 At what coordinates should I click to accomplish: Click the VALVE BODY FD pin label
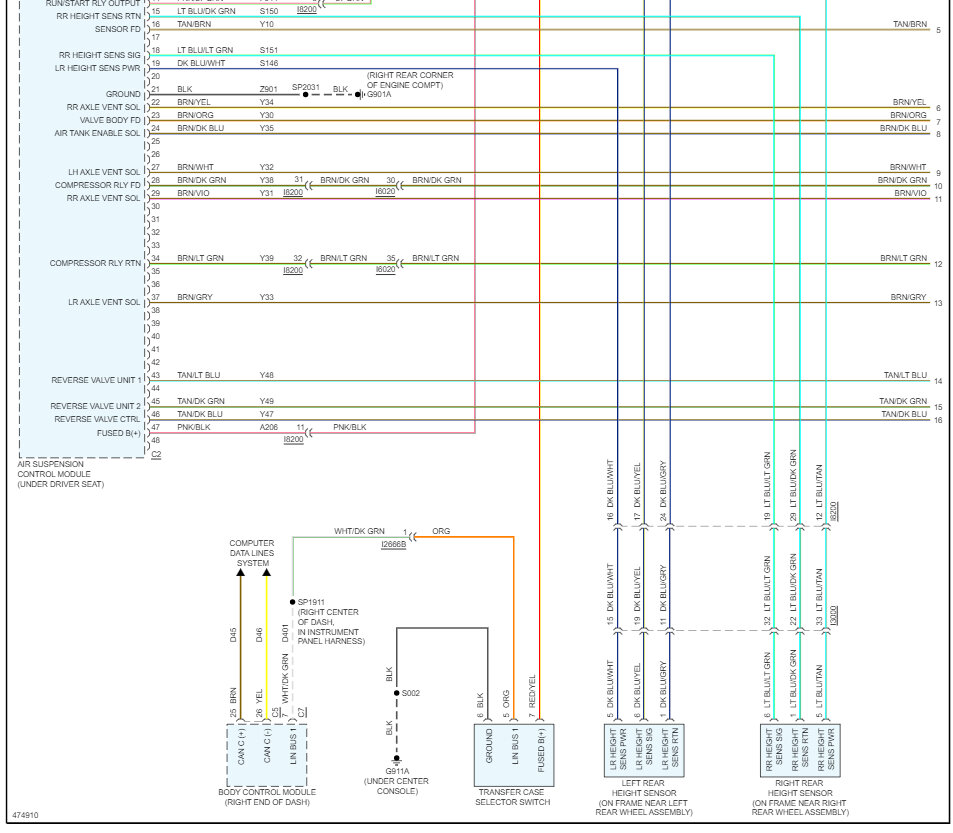pyautogui.click(x=110, y=120)
